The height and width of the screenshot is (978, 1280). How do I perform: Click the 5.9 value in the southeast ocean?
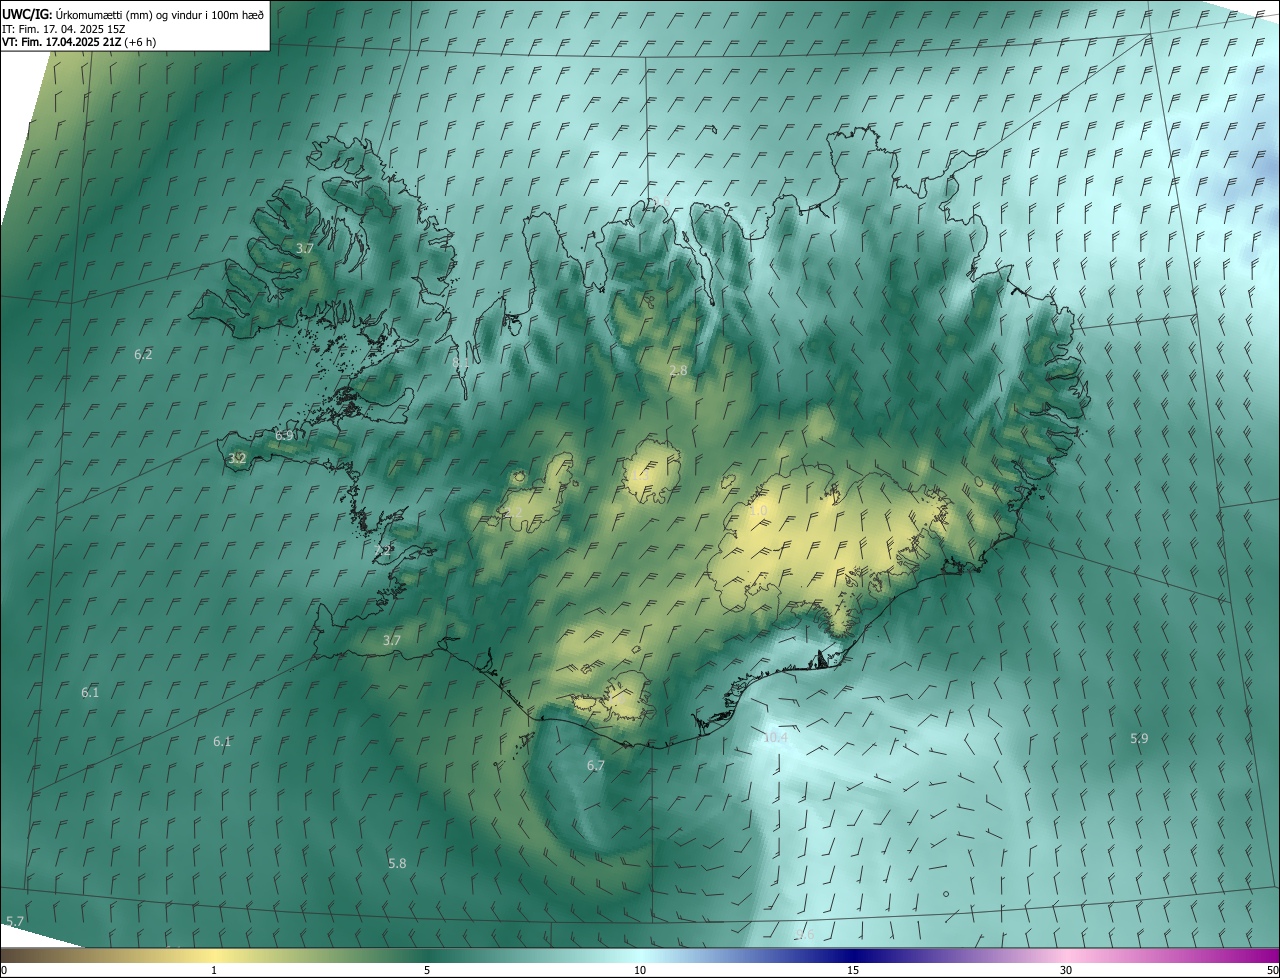1139,738
